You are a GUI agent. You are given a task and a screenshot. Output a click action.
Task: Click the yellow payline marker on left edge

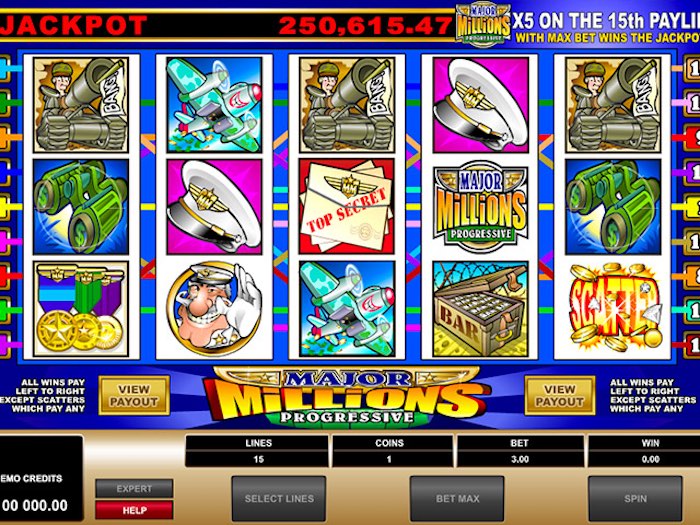tap(4, 207)
